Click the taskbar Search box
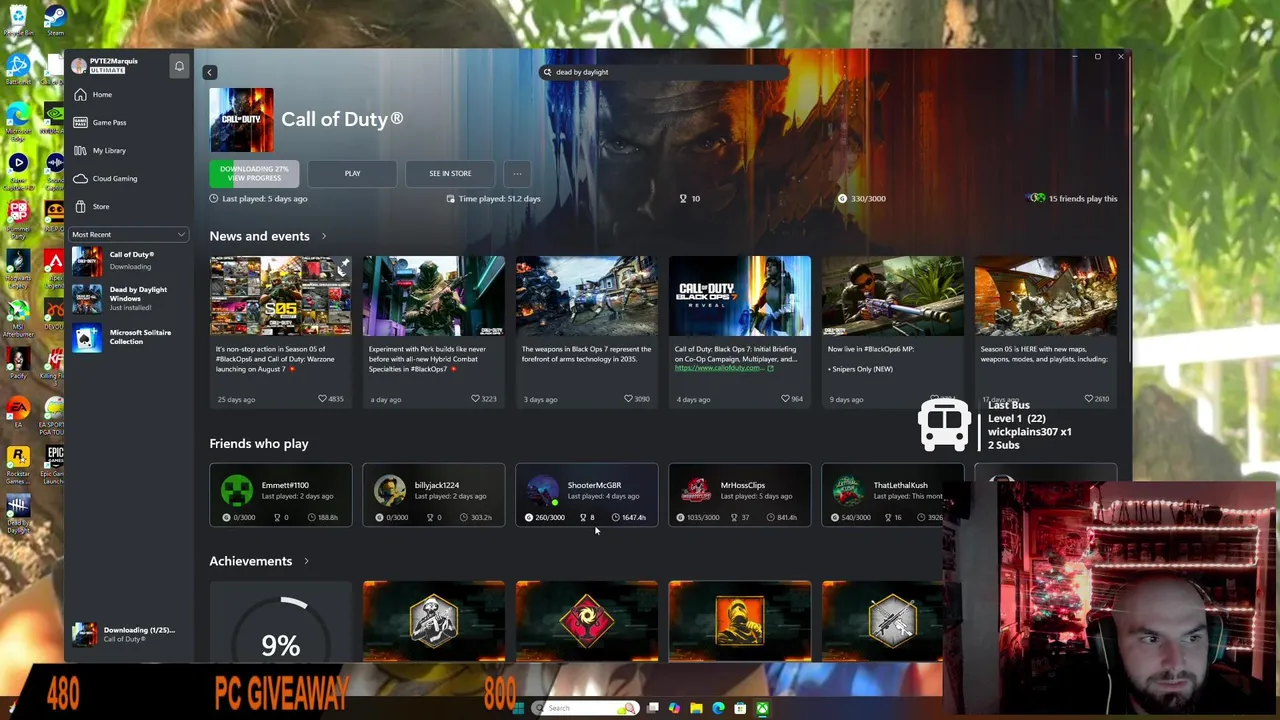 coord(585,708)
